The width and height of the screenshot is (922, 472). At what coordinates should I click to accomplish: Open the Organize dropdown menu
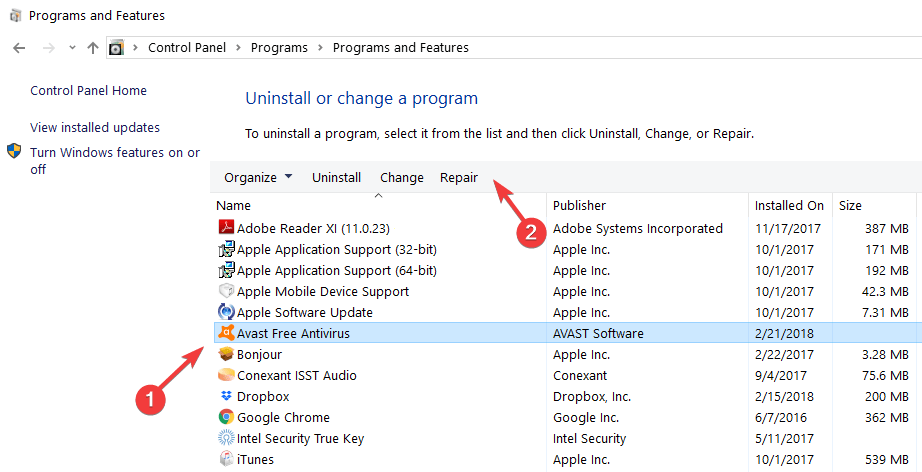point(258,178)
